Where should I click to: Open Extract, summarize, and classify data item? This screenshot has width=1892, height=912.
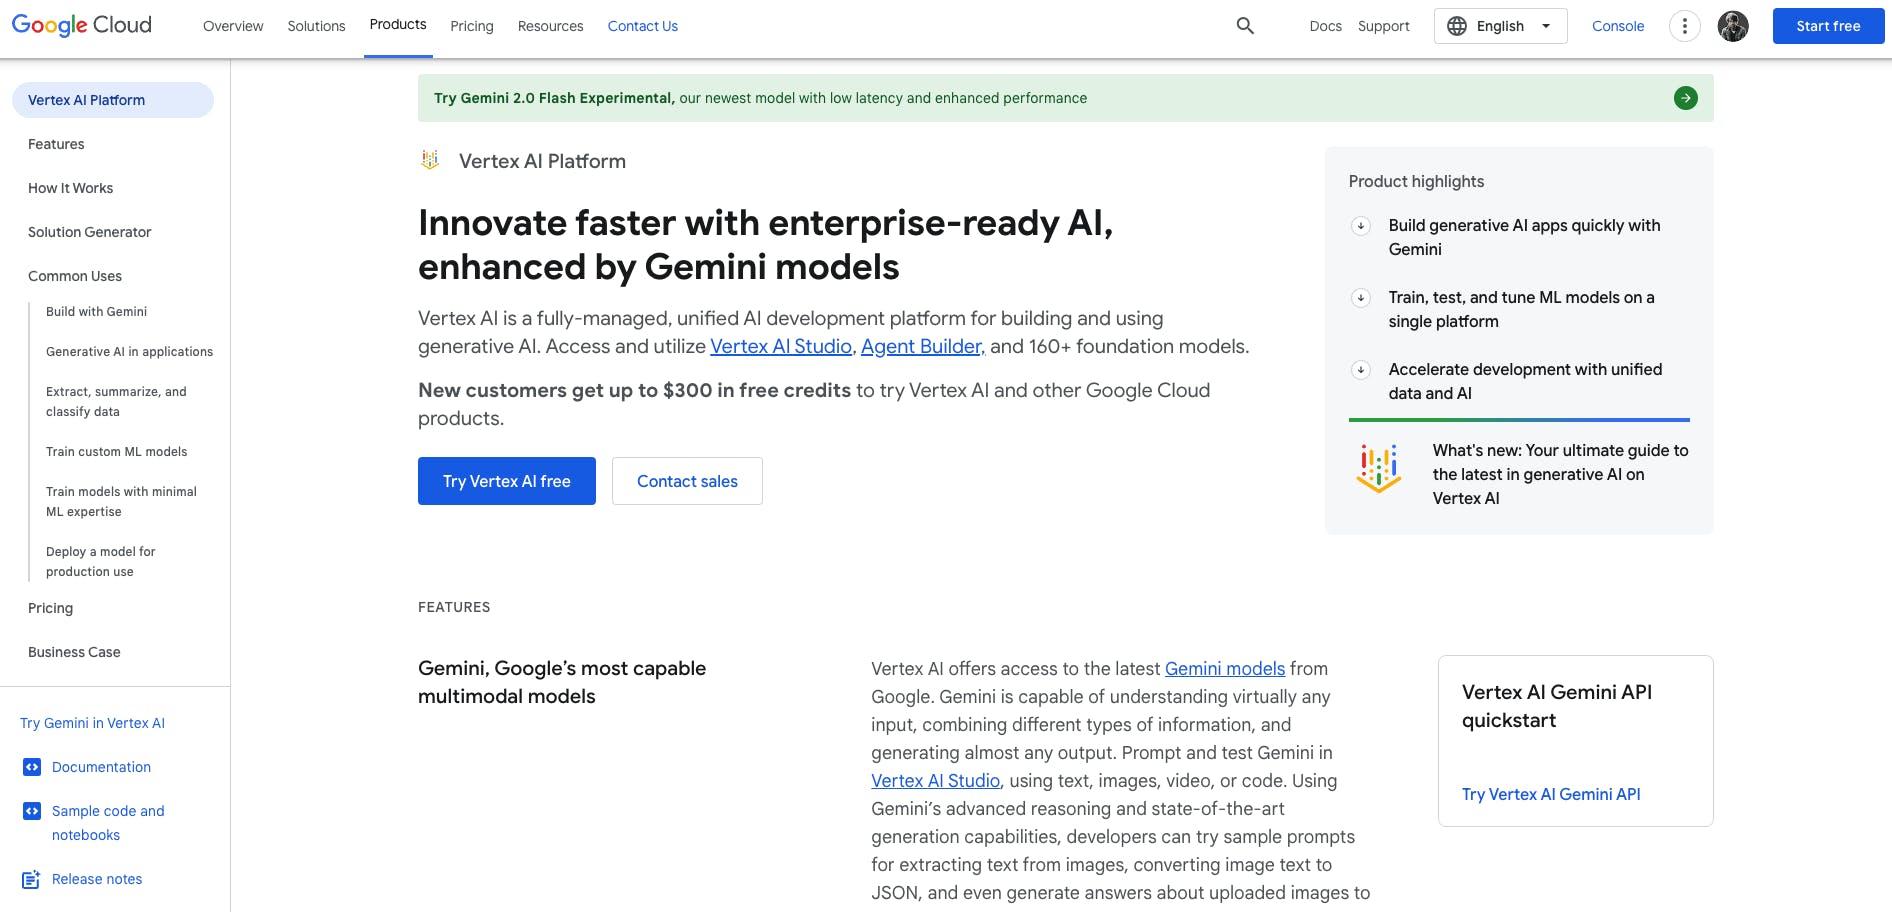click(x=116, y=401)
